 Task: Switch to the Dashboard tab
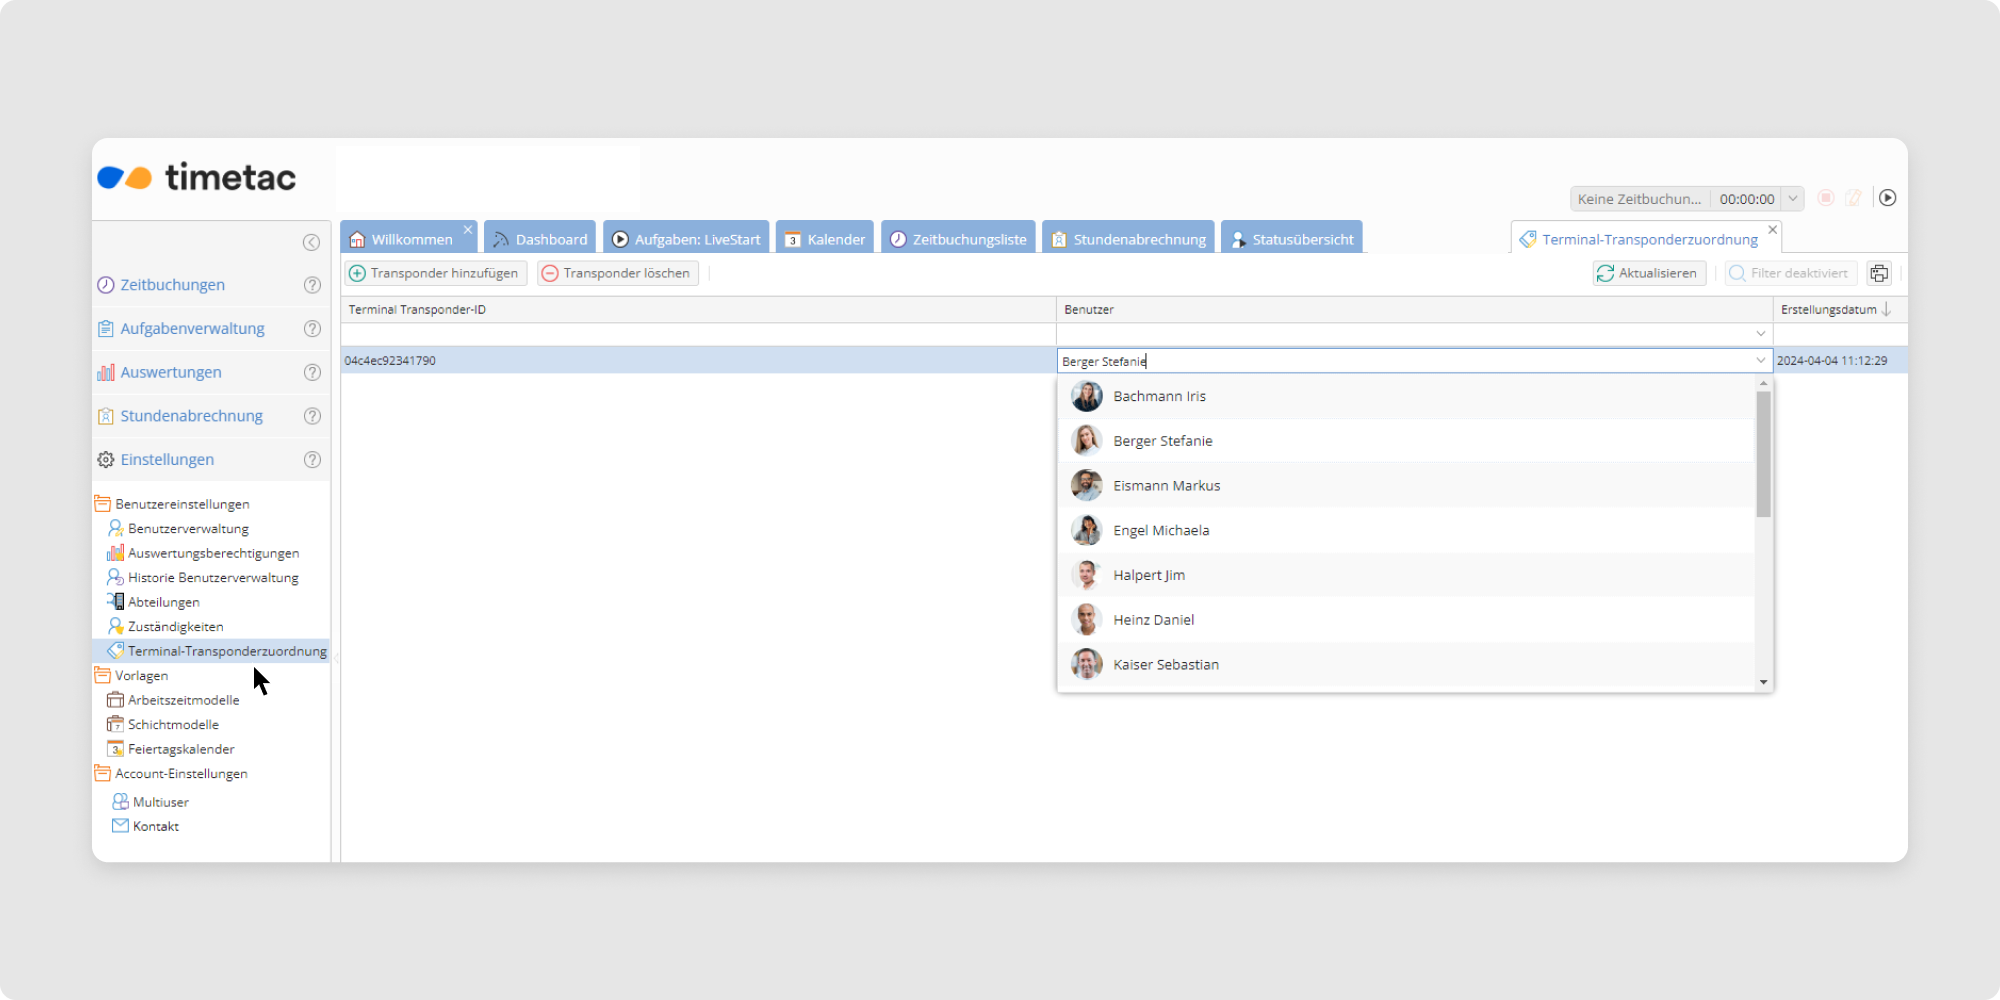pyautogui.click(x=540, y=239)
